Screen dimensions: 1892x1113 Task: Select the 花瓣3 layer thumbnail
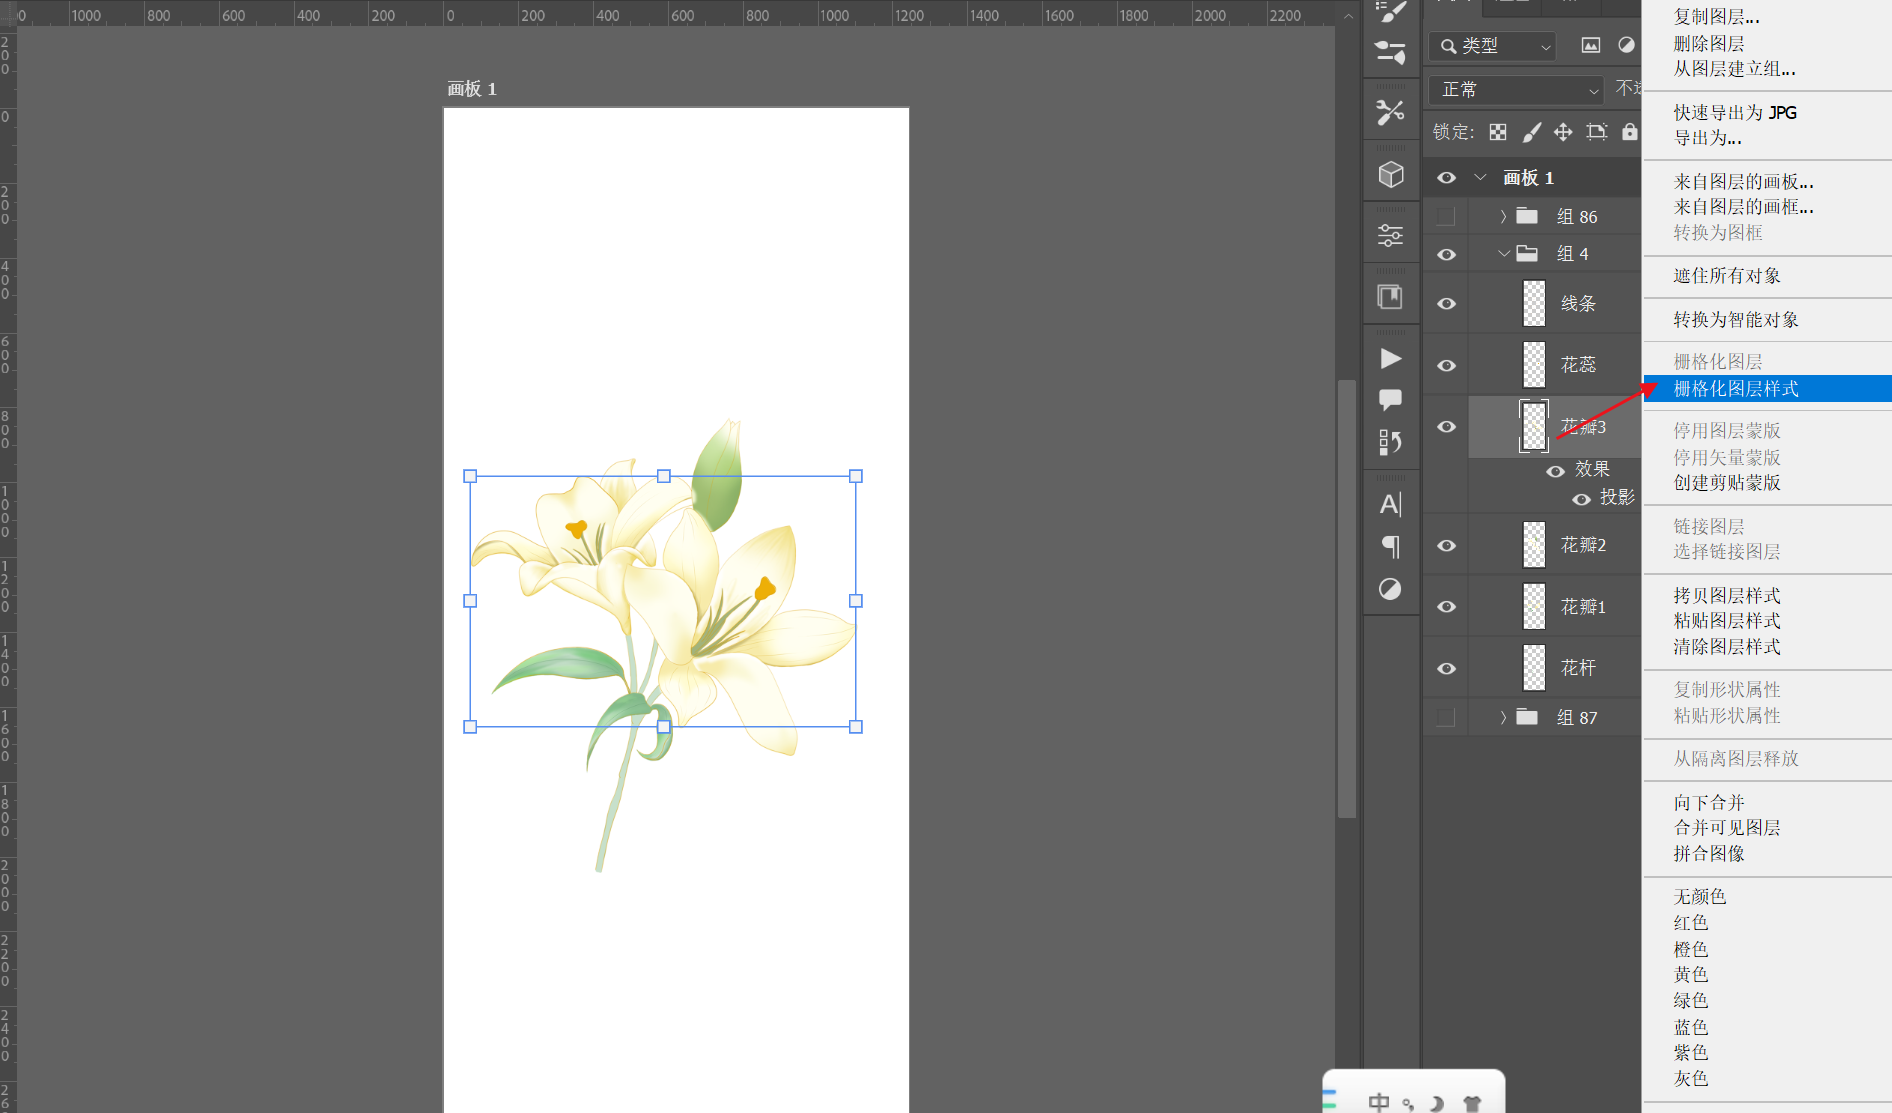tap(1534, 426)
